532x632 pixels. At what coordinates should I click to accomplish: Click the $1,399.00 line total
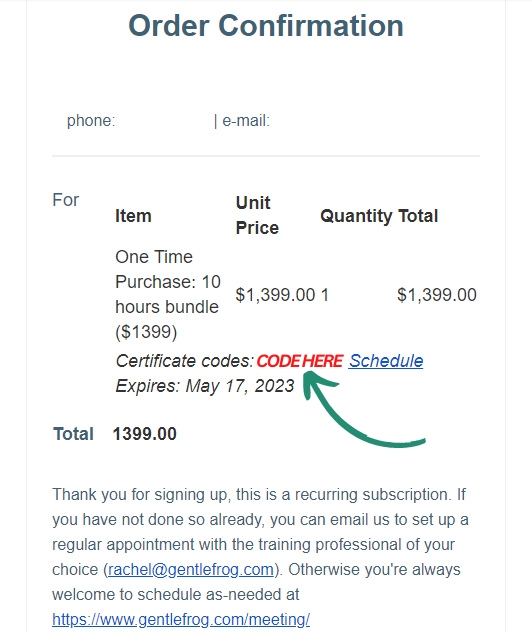[437, 295]
